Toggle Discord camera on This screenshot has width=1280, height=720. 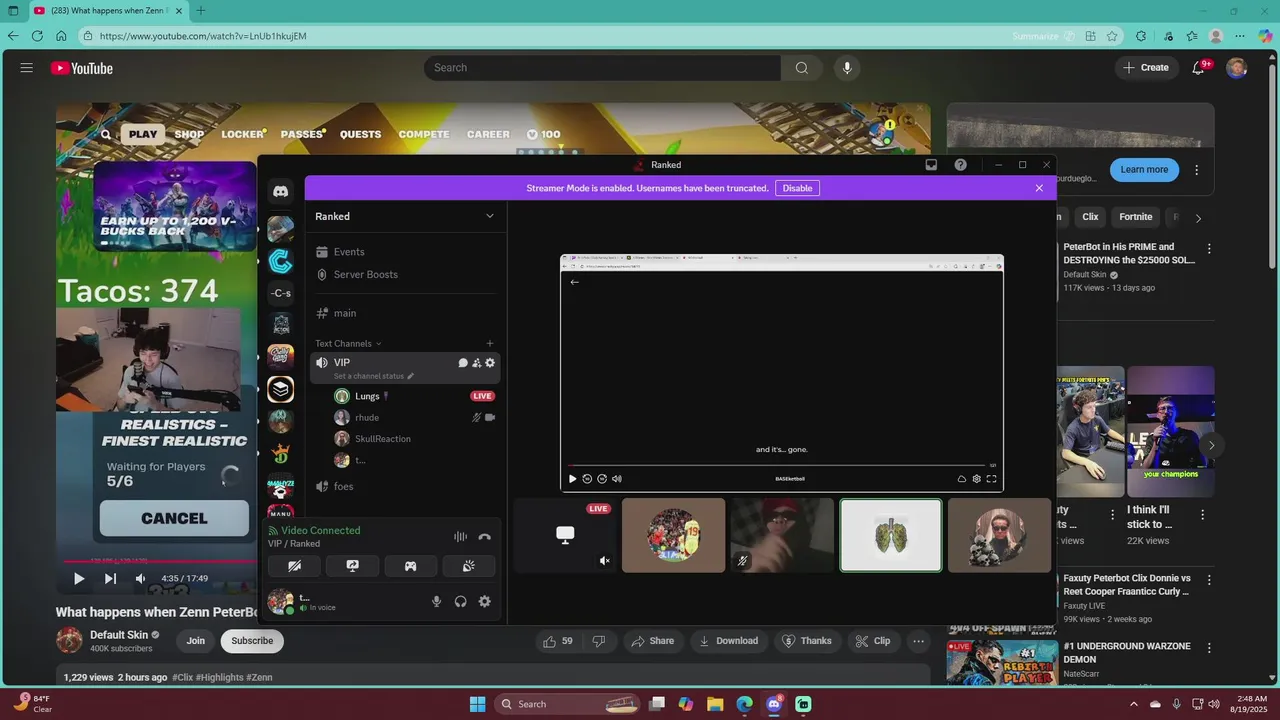click(x=294, y=566)
